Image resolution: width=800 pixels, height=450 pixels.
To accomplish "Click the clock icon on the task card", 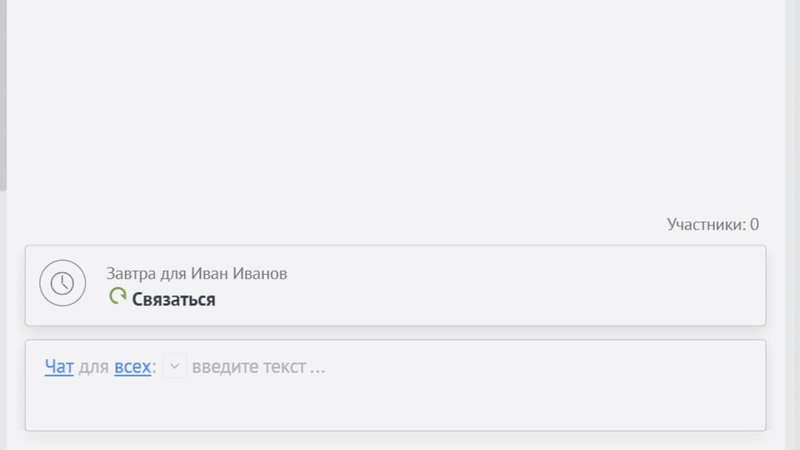I will click(x=62, y=283).
